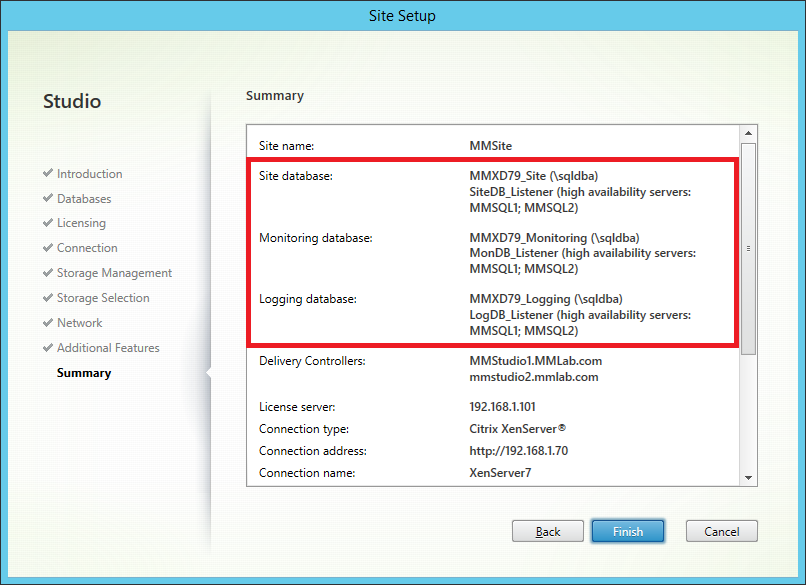
Task: Open the Additional Features step
Action: (108, 348)
